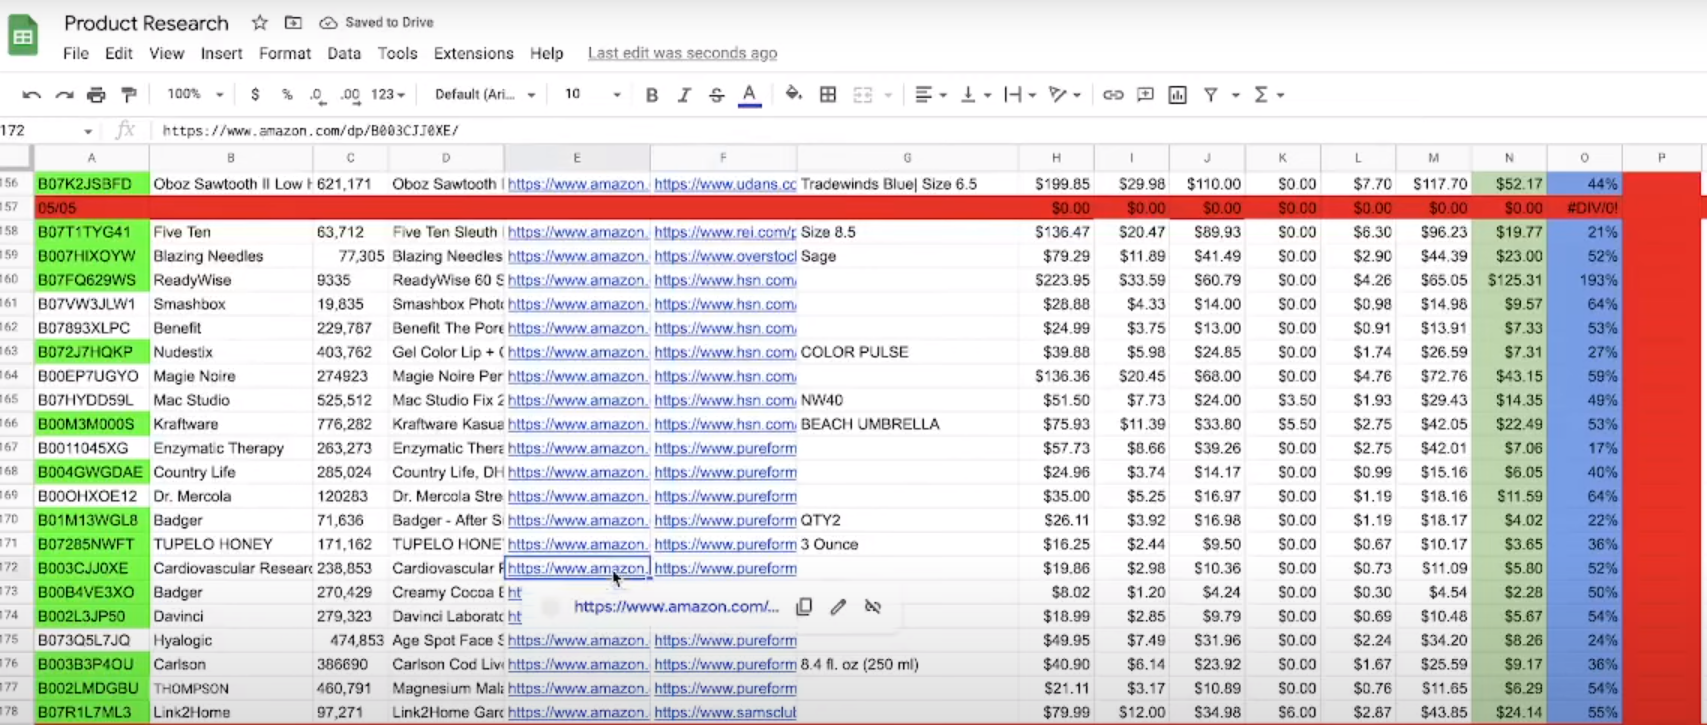Open the filter views dropdown arrow
This screenshot has height=725, width=1707.
click(x=1236, y=95)
